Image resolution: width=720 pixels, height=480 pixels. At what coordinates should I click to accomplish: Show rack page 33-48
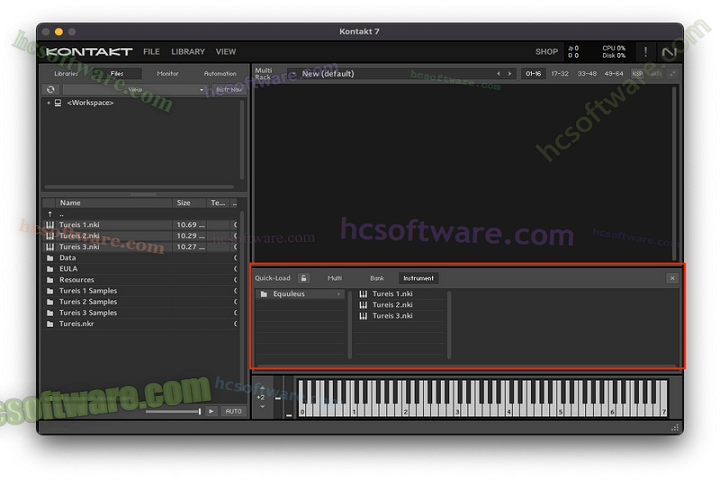[587, 73]
